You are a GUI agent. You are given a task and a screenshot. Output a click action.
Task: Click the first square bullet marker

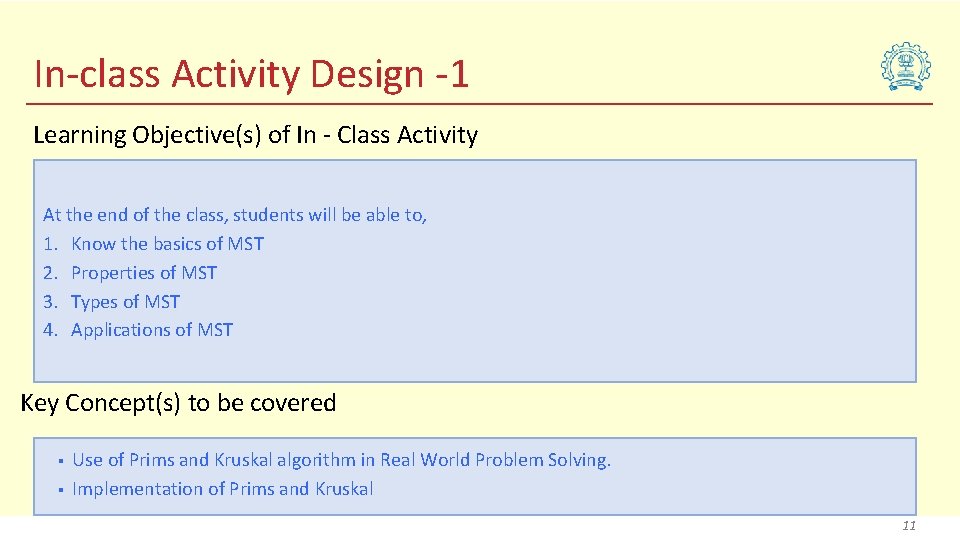tap(60, 461)
